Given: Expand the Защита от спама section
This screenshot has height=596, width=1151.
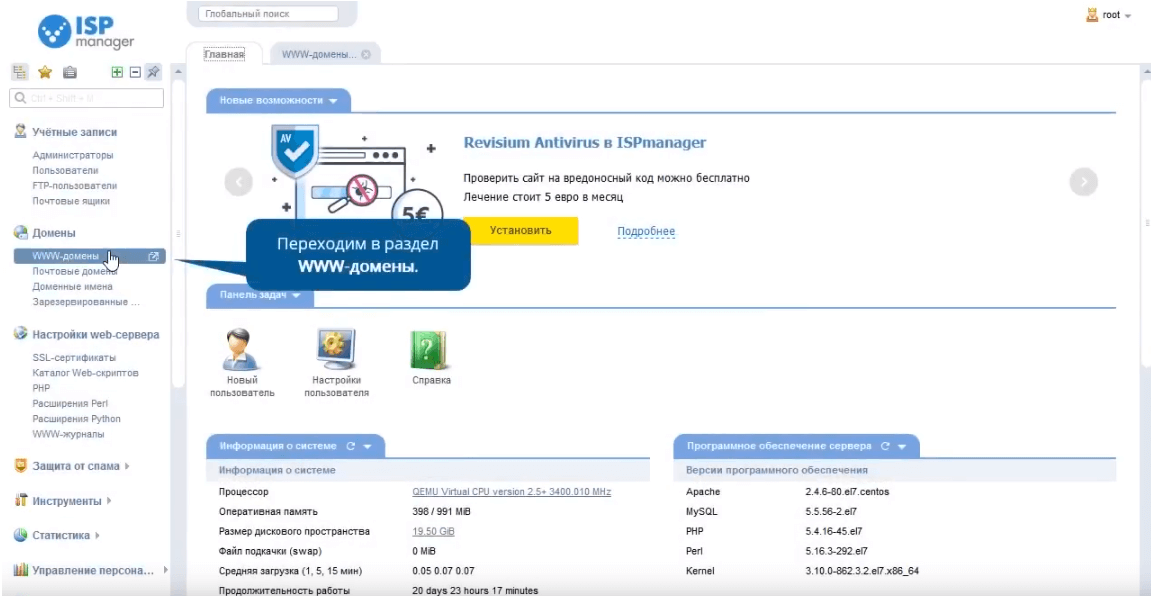Looking at the screenshot, I should click(128, 466).
